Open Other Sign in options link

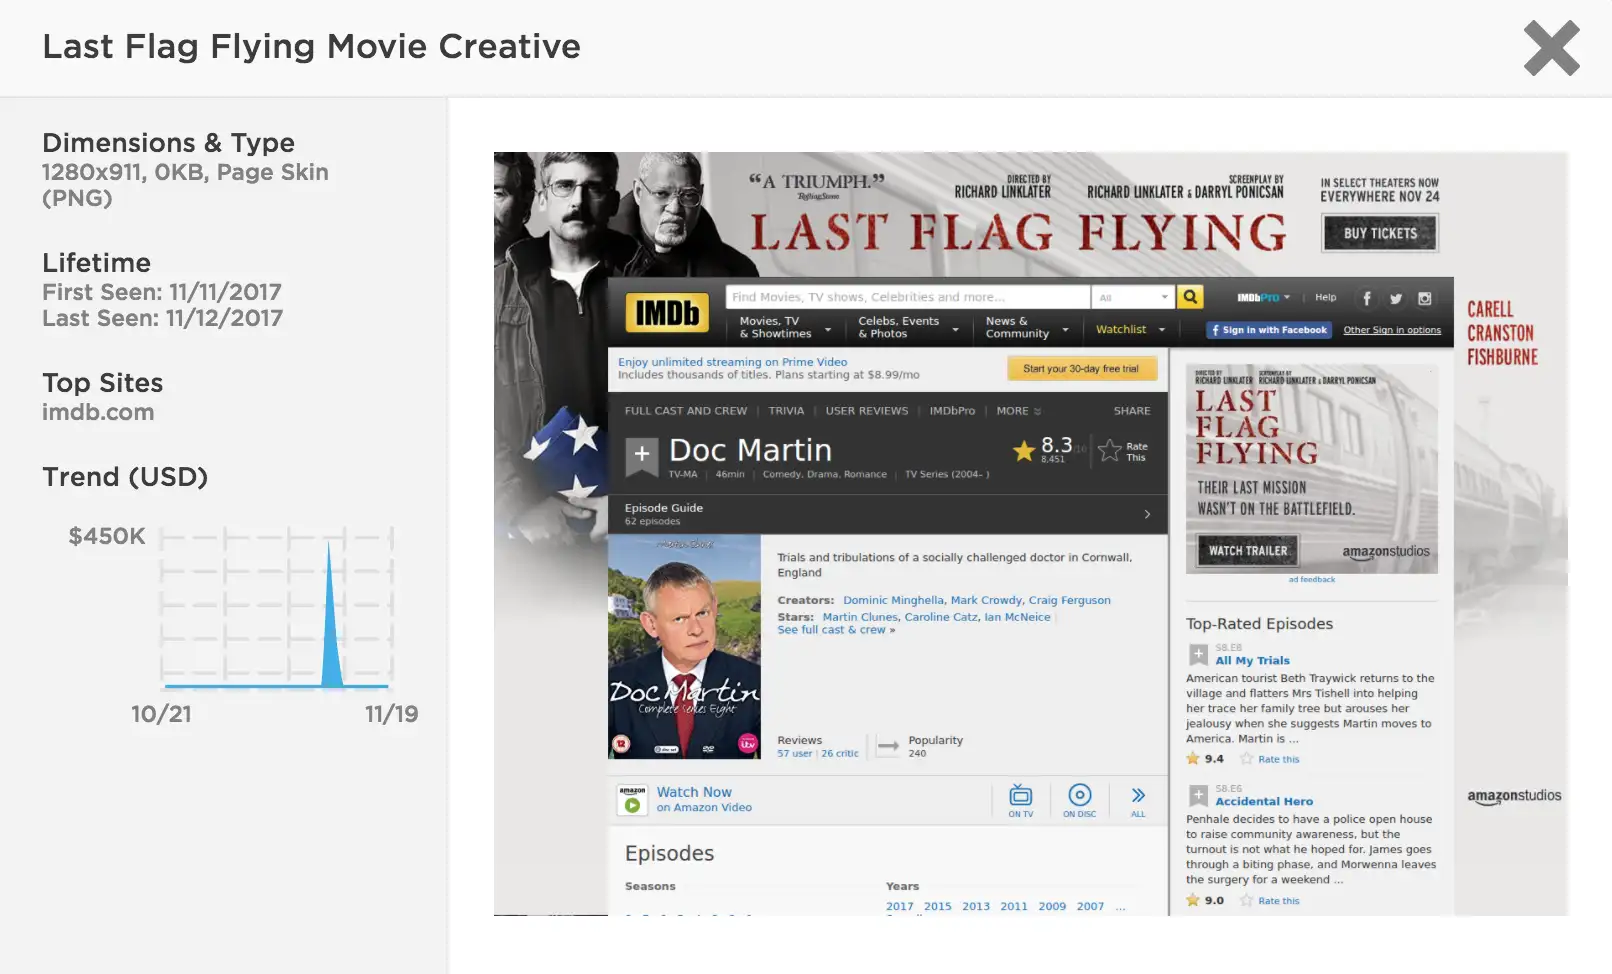(1392, 330)
